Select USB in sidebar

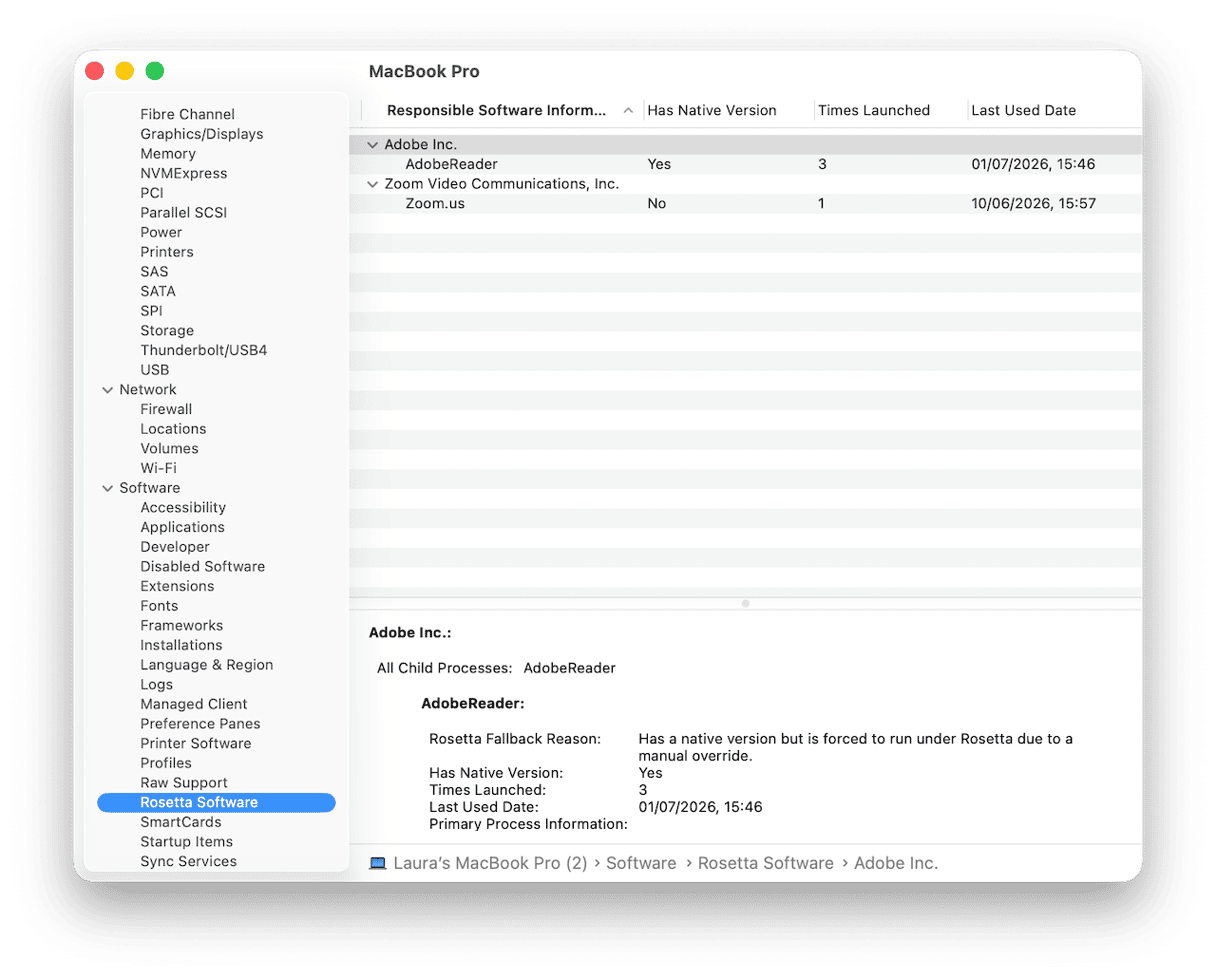155,370
